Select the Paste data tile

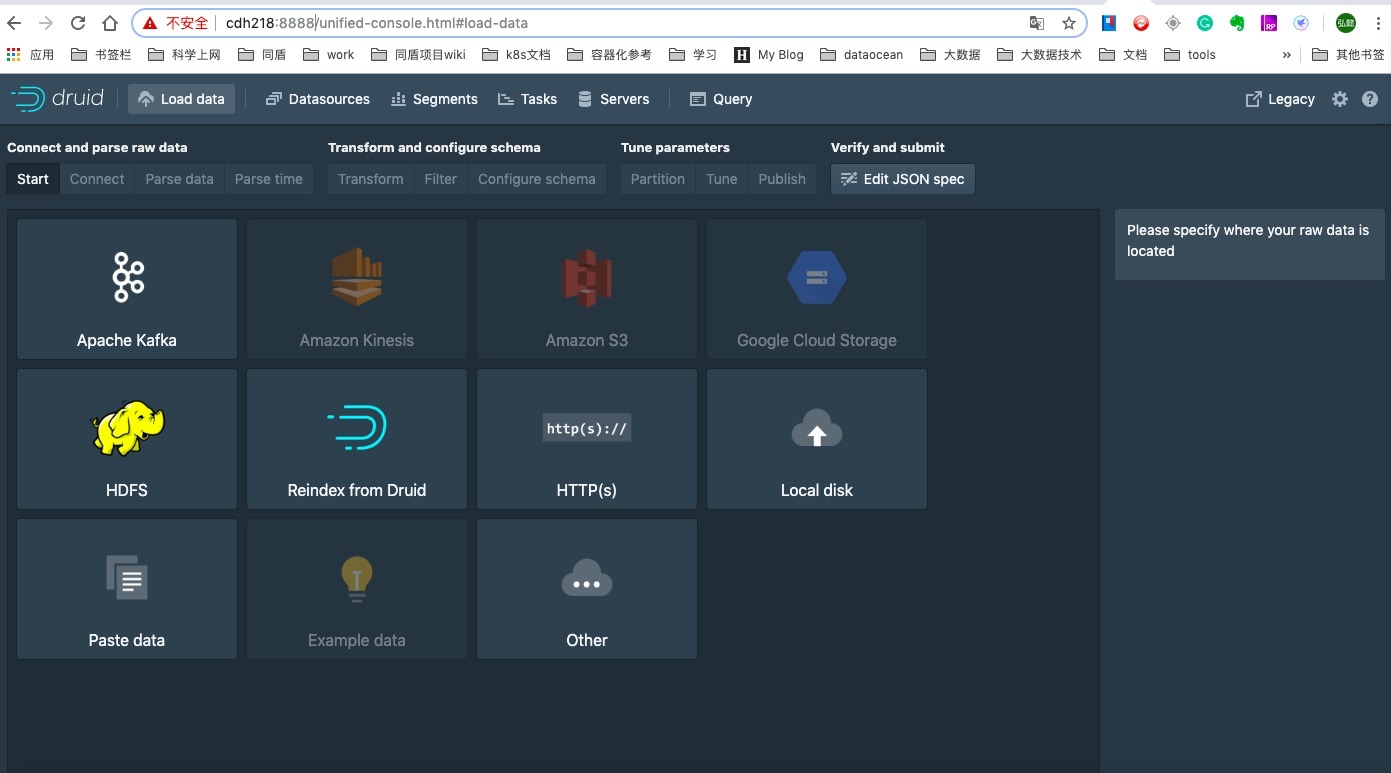click(x=127, y=589)
